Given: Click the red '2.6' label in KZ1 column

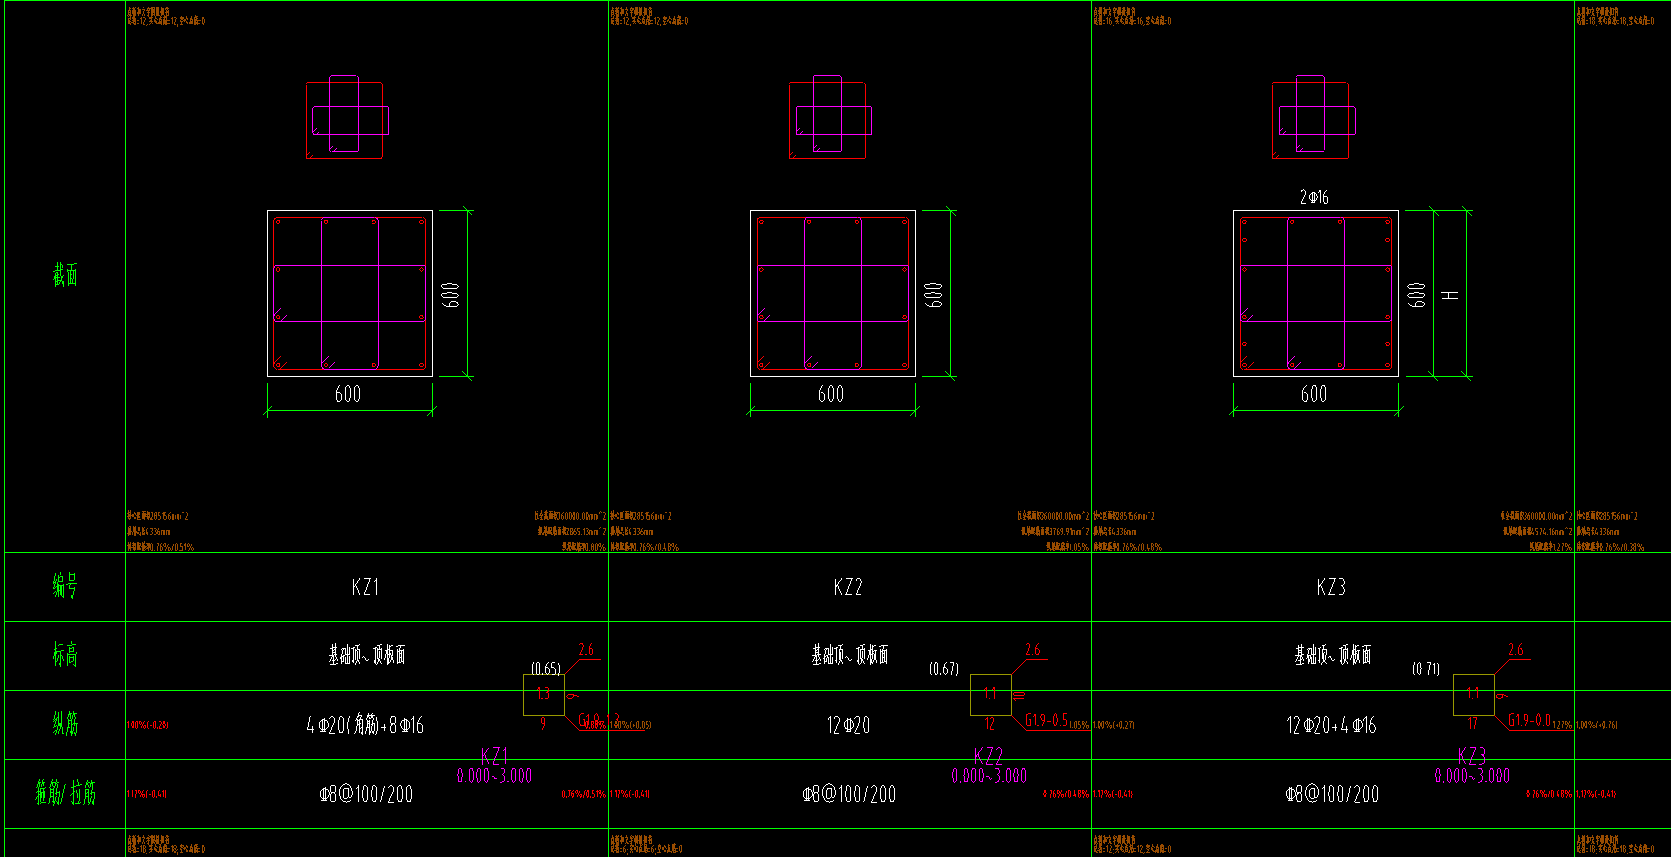Looking at the screenshot, I should [x=586, y=650].
